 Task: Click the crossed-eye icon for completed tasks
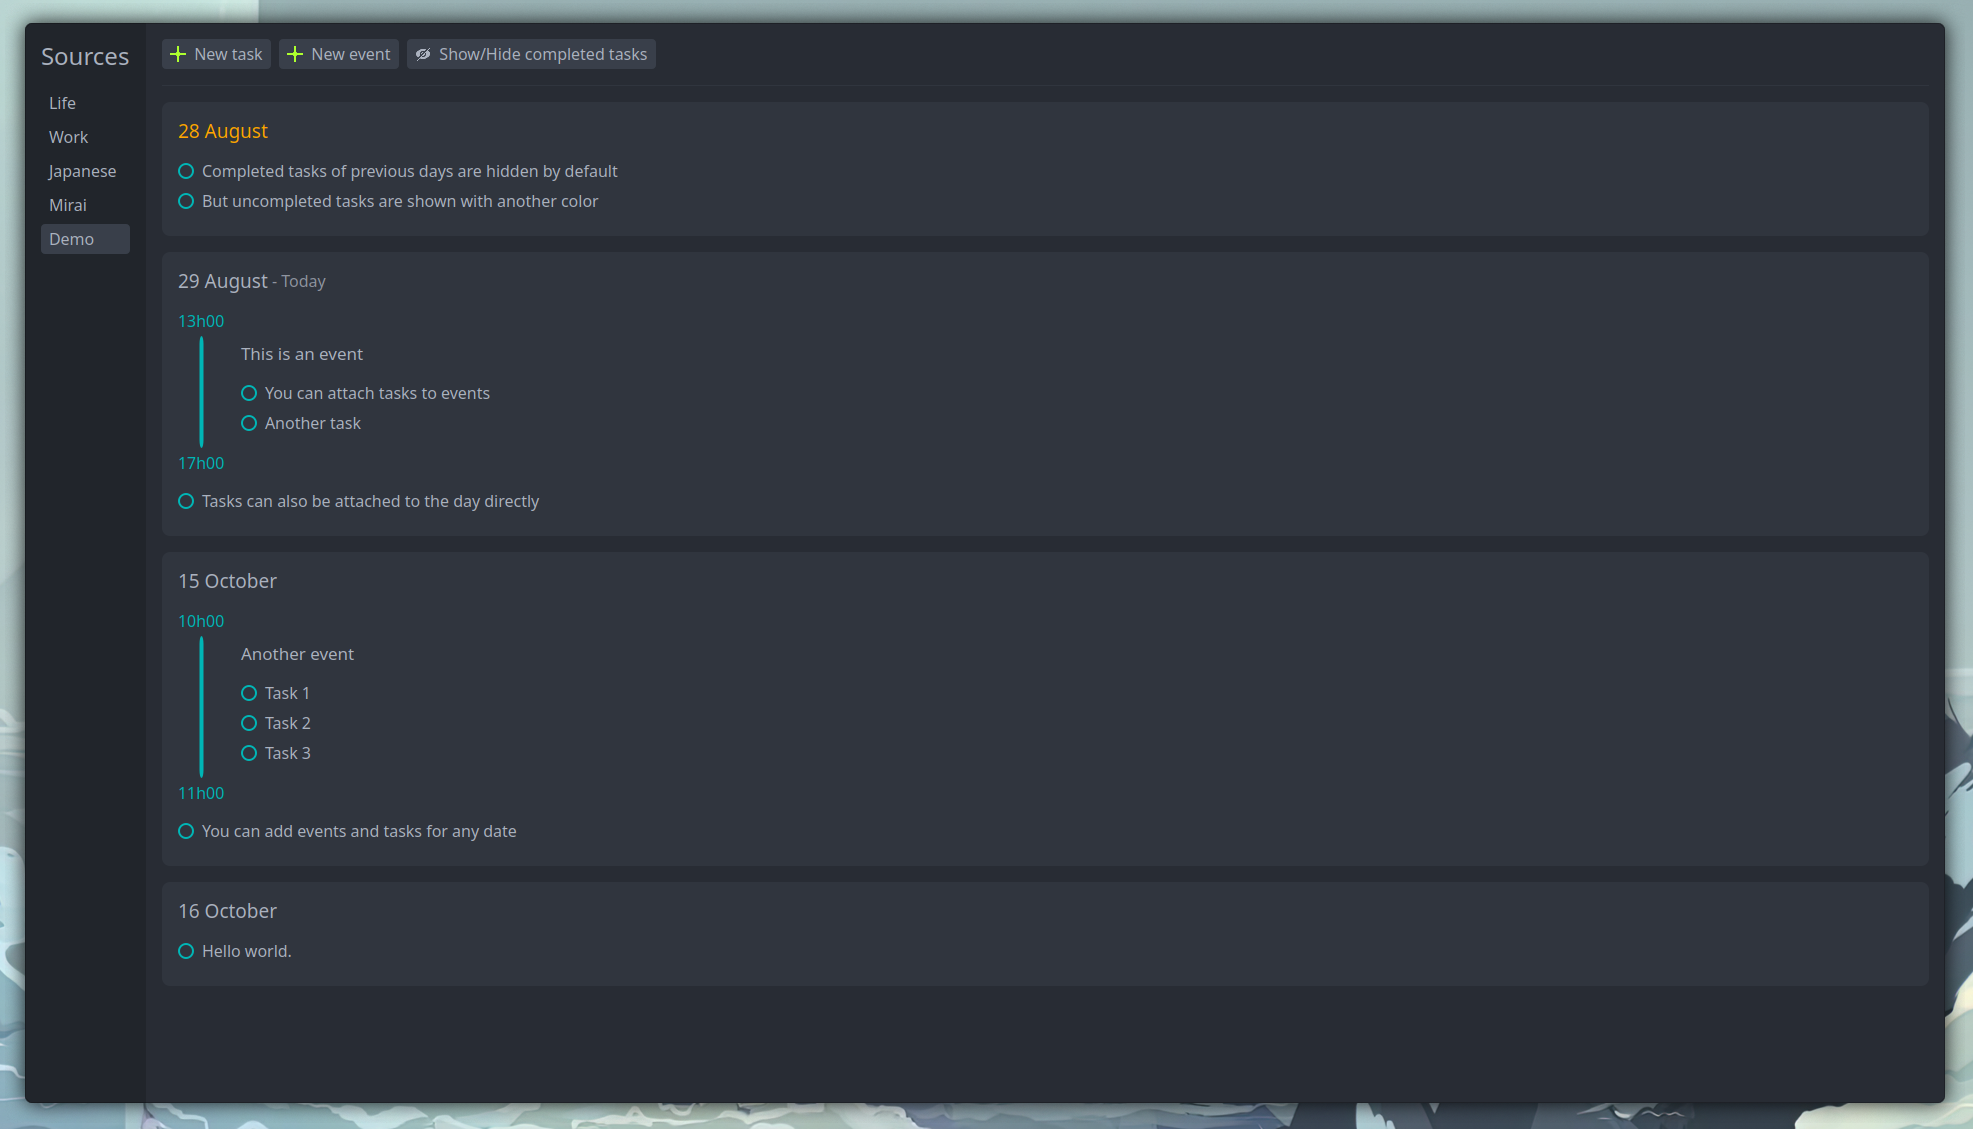tap(423, 54)
